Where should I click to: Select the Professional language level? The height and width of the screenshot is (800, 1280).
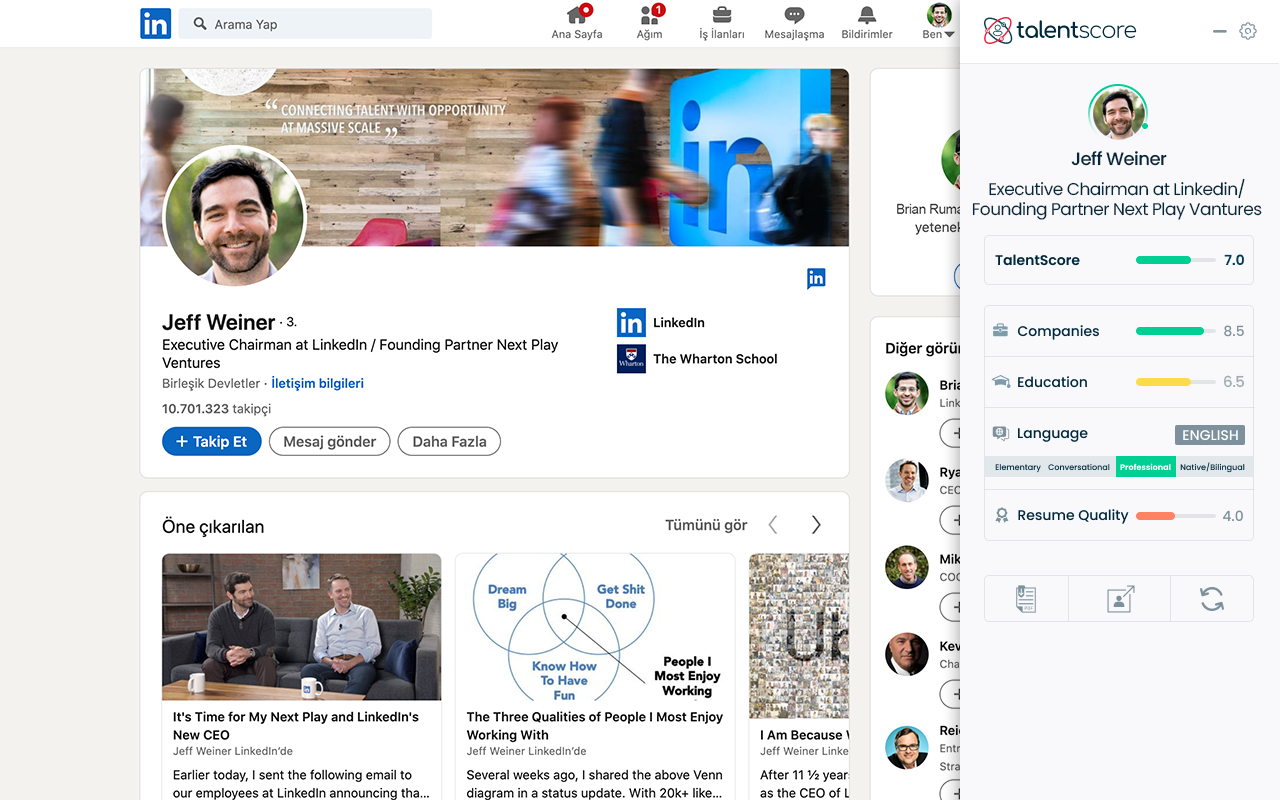(x=1145, y=467)
